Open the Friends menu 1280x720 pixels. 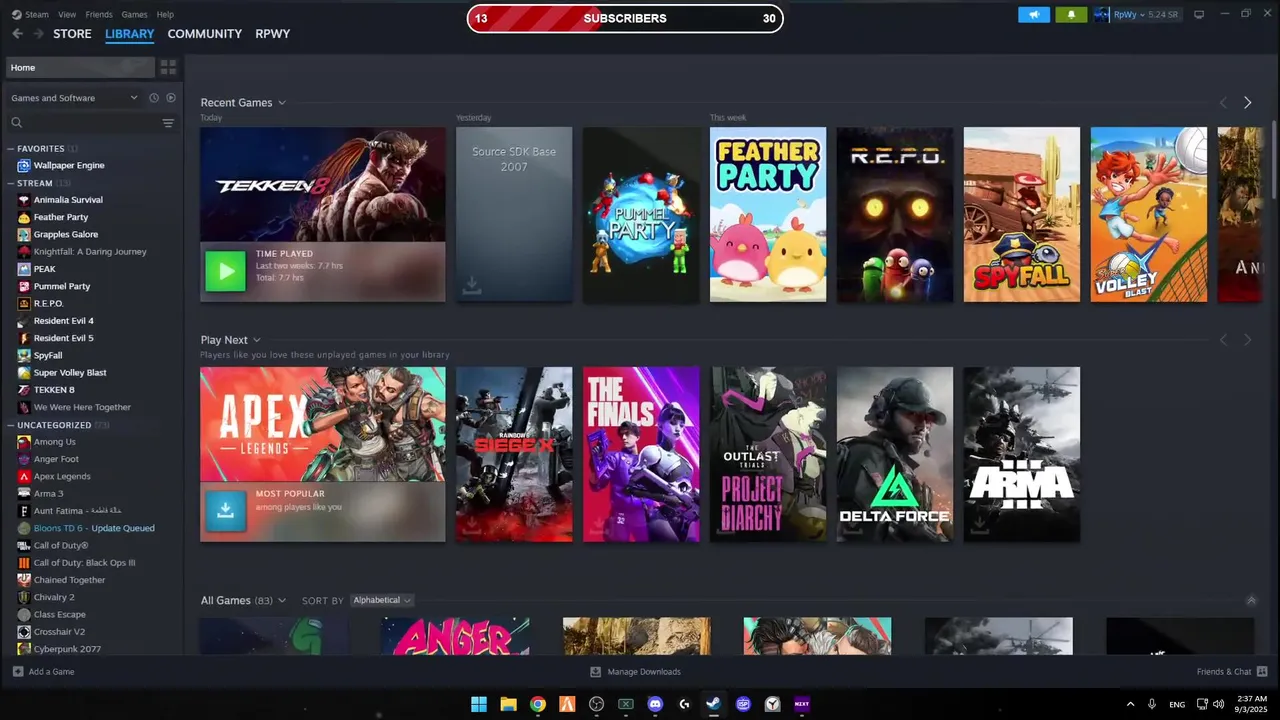coord(99,15)
